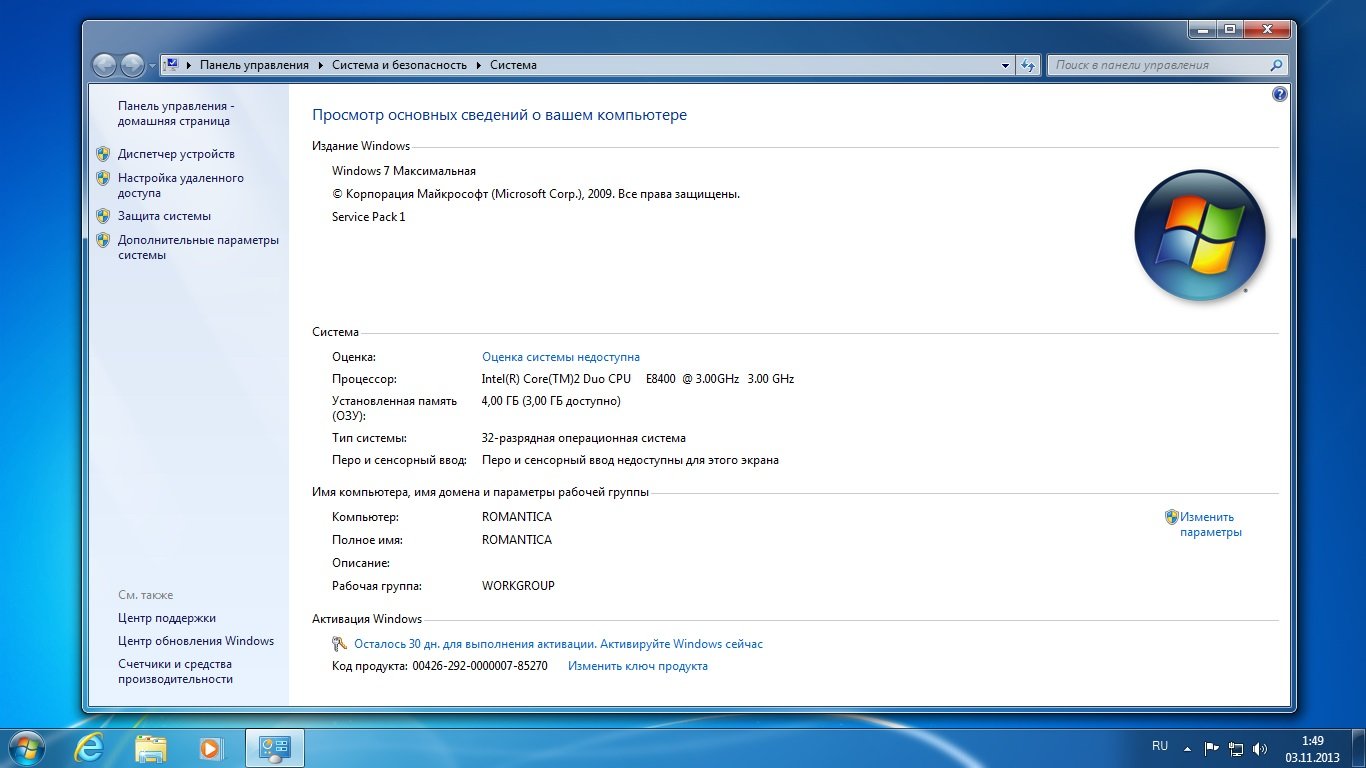1366x768 pixels.
Task: Click "Осталось 30 дн. для выполнения активации" link
Action: 558,644
